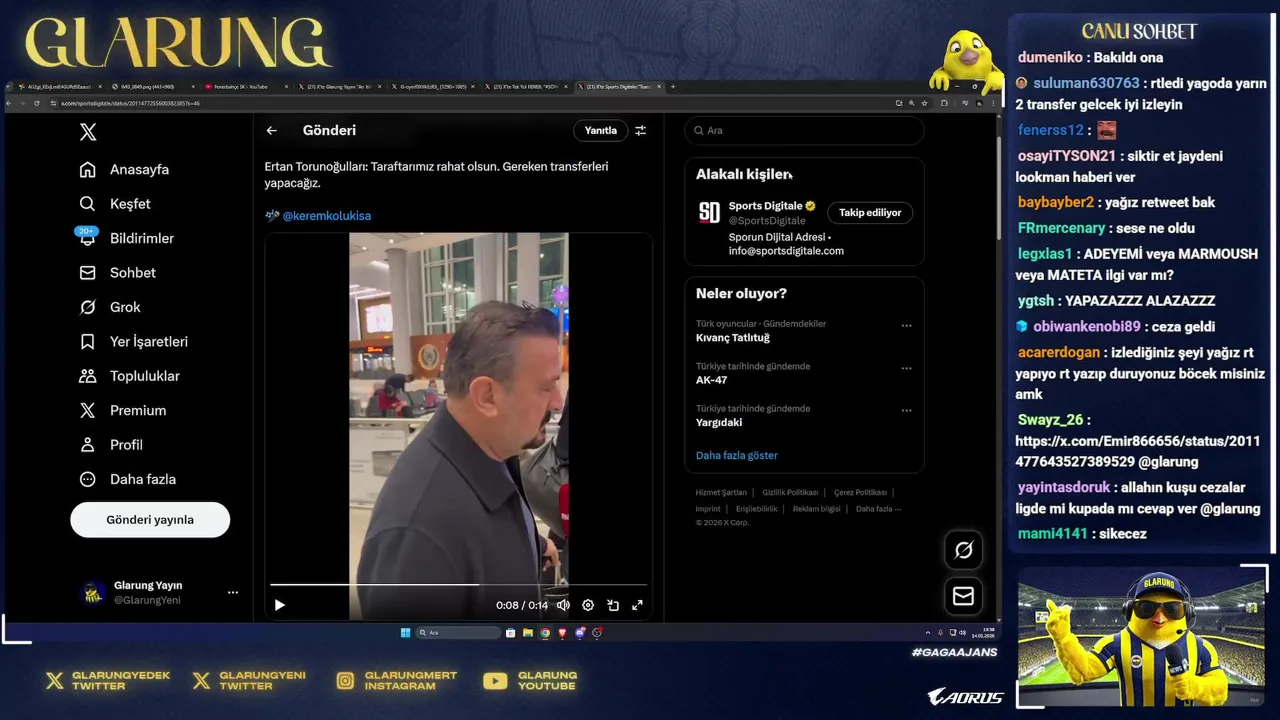The width and height of the screenshot is (1280, 720).
Task: Click the Ara search field
Action: [804, 131]
